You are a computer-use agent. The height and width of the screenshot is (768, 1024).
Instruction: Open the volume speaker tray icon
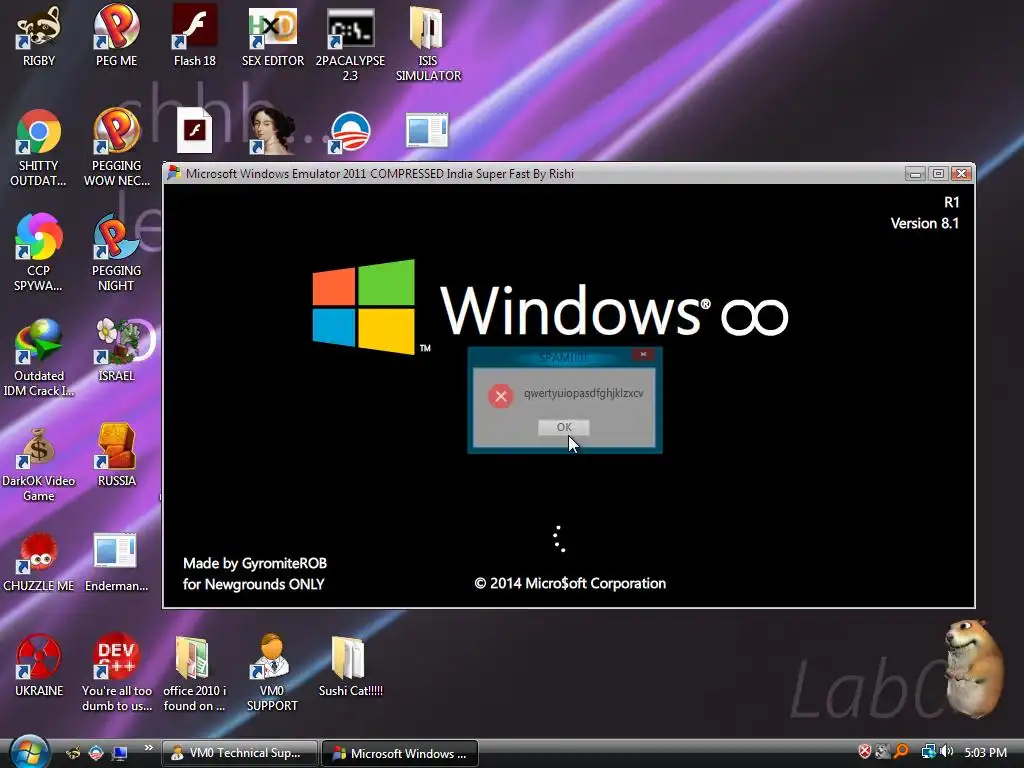947,752
